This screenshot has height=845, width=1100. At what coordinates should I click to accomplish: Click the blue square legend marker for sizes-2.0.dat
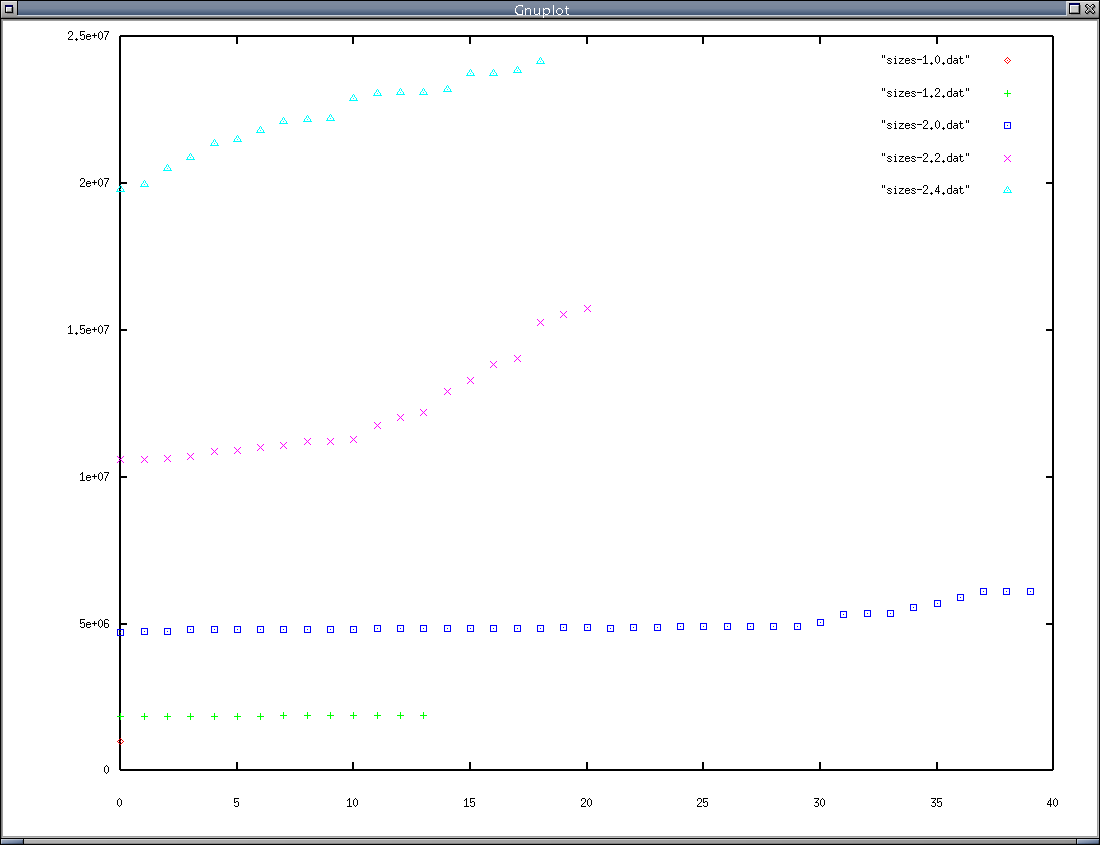click(x=1007, y=126)
